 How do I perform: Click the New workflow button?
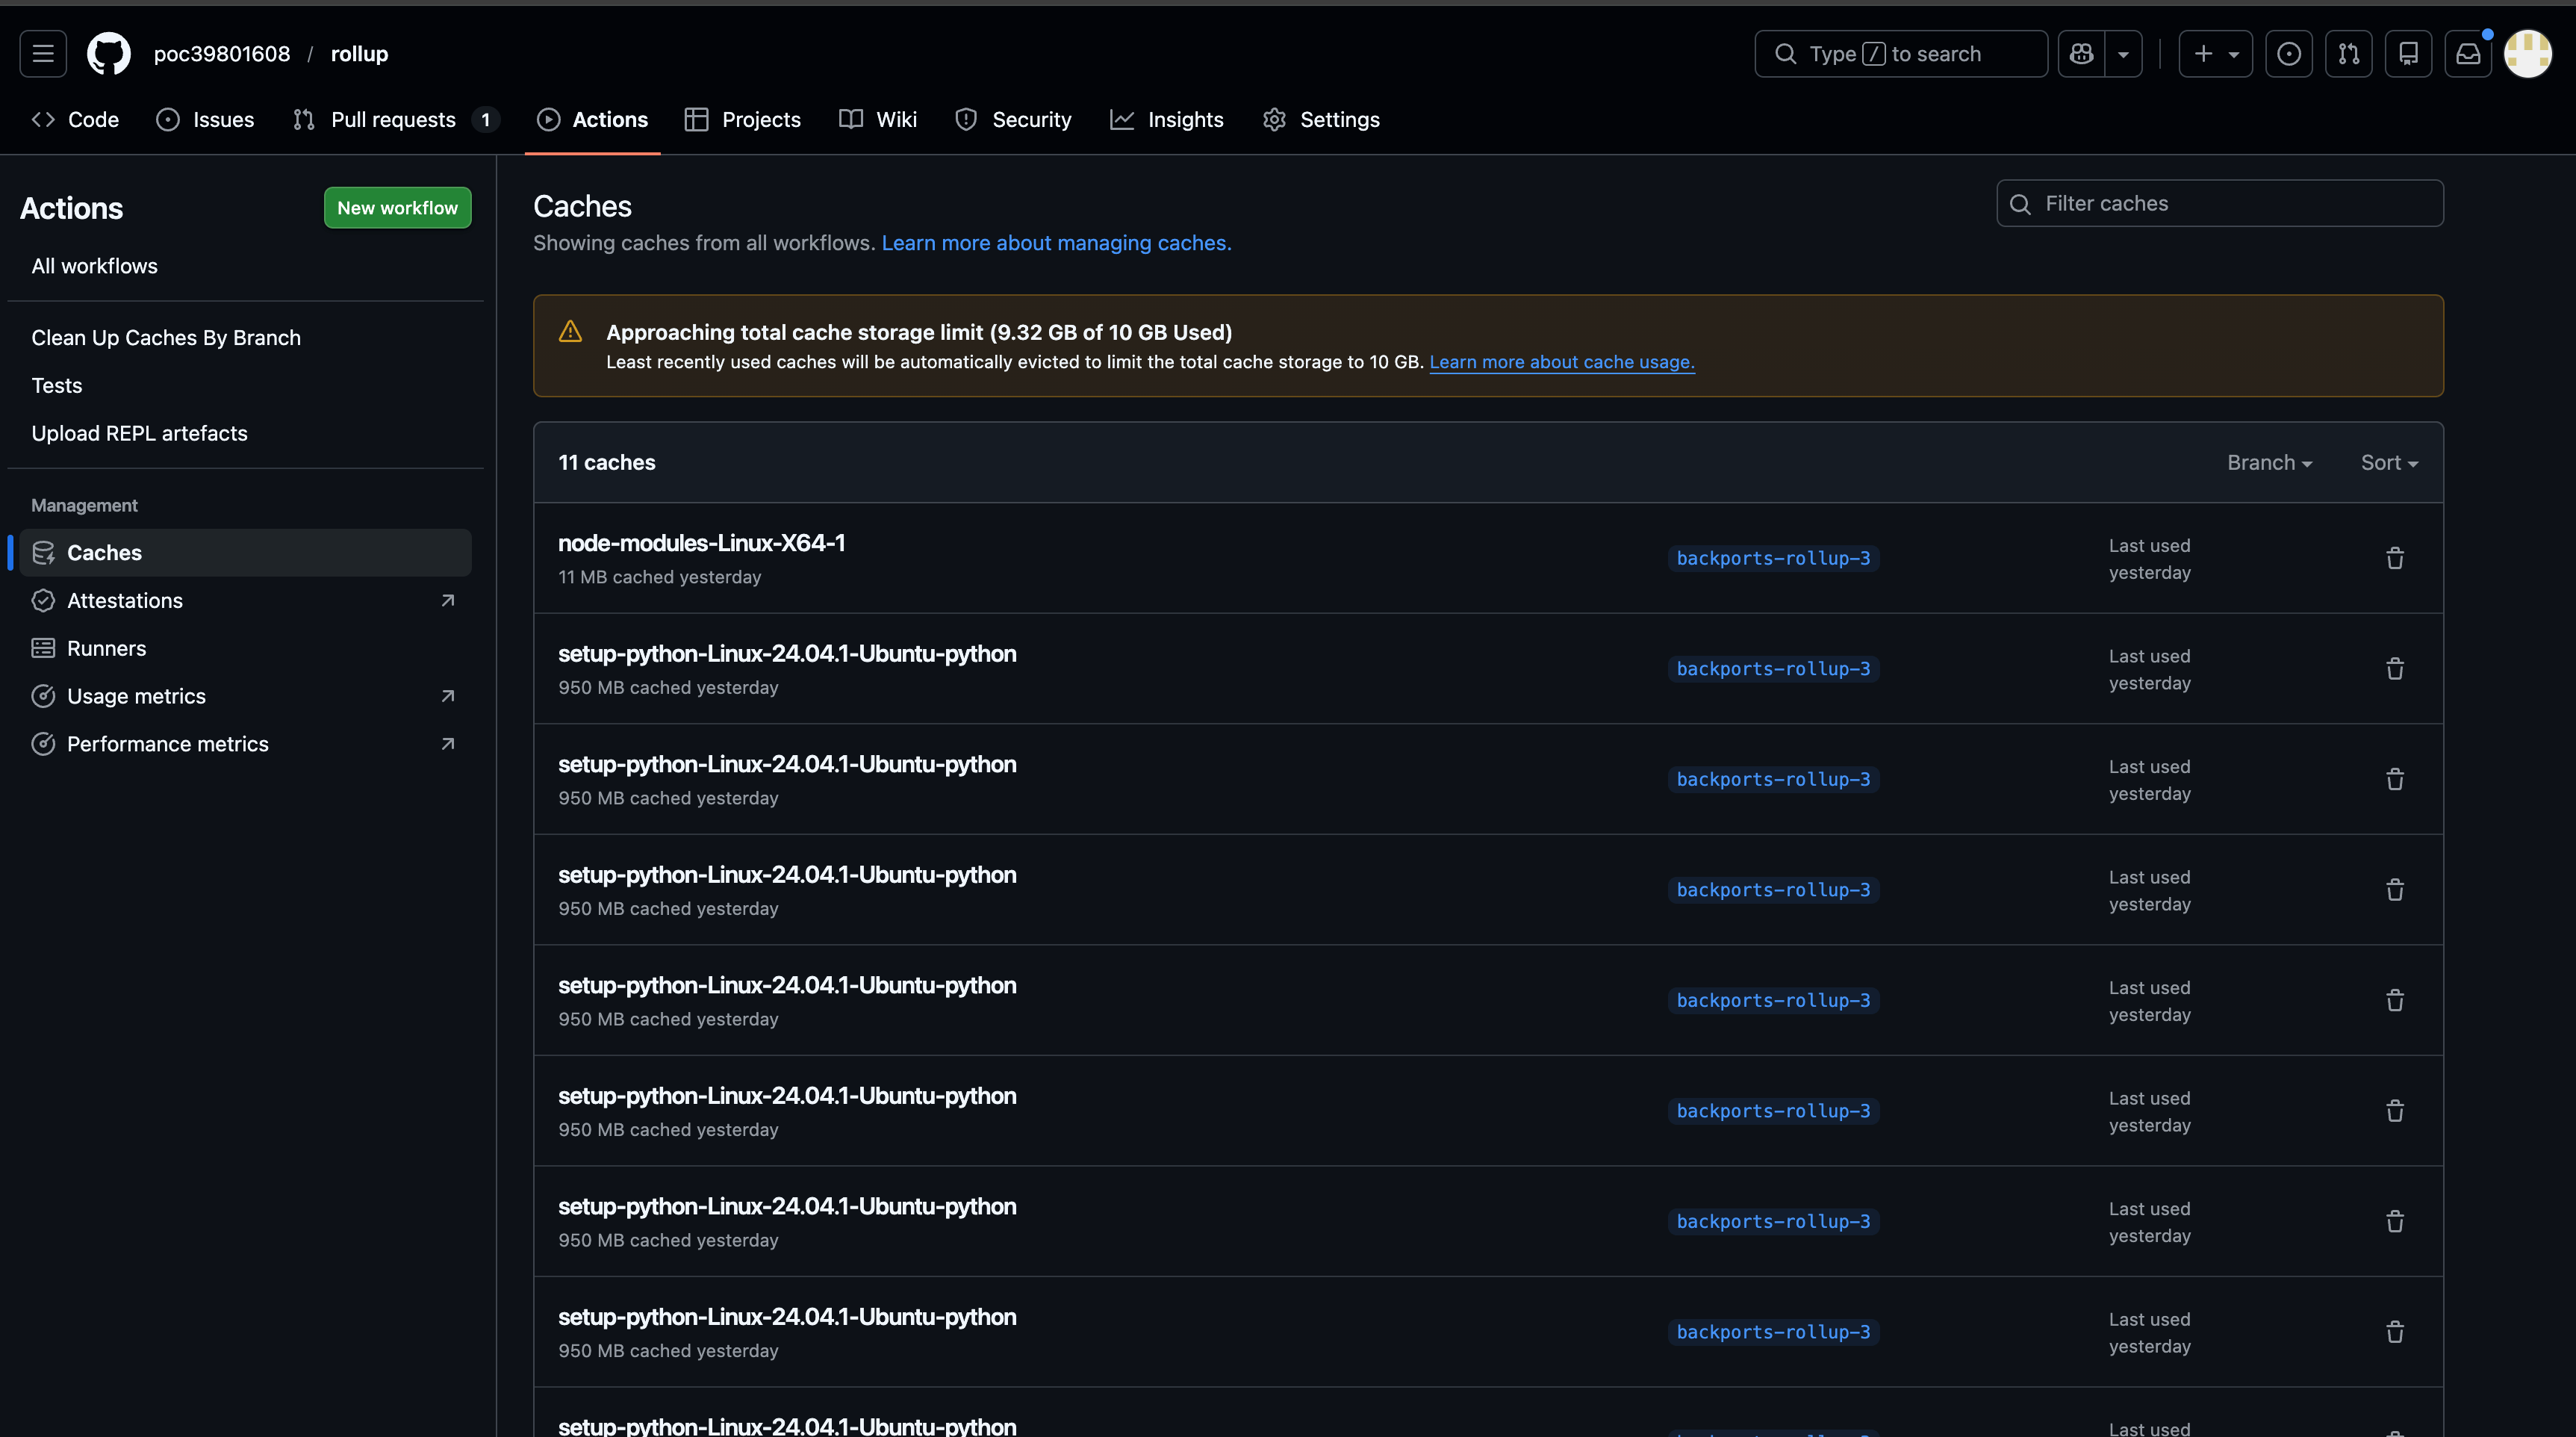click(397, 208)
